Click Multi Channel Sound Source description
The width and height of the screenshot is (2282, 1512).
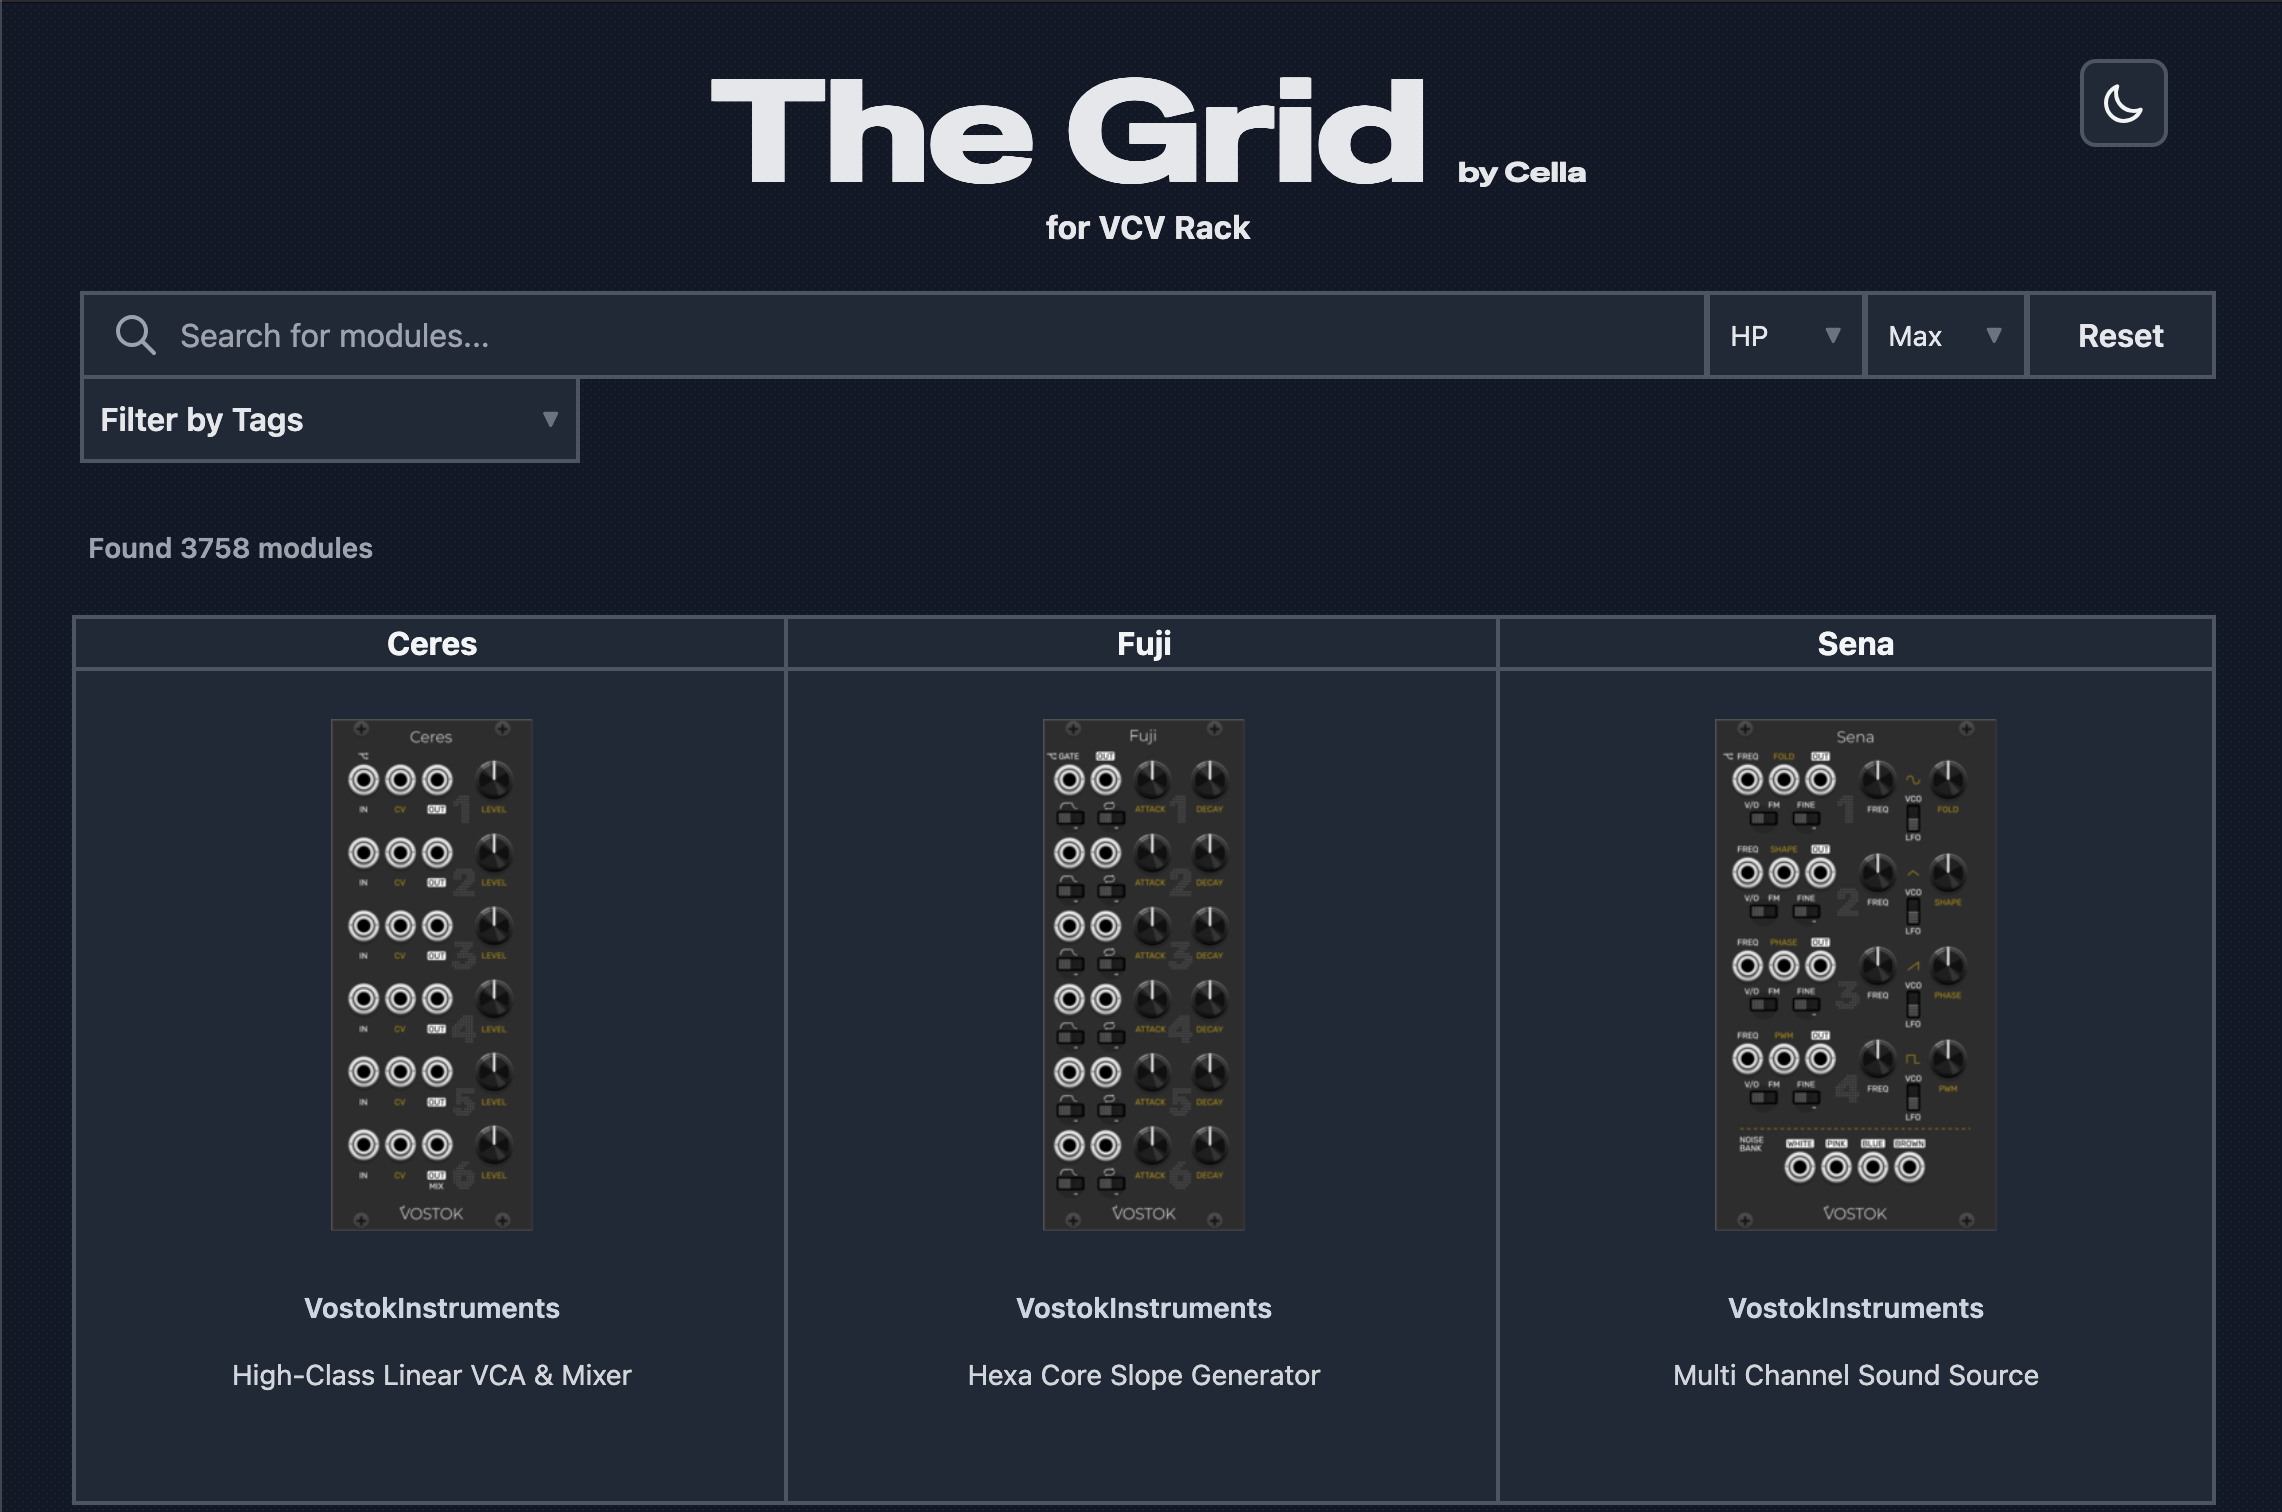1855,1375
